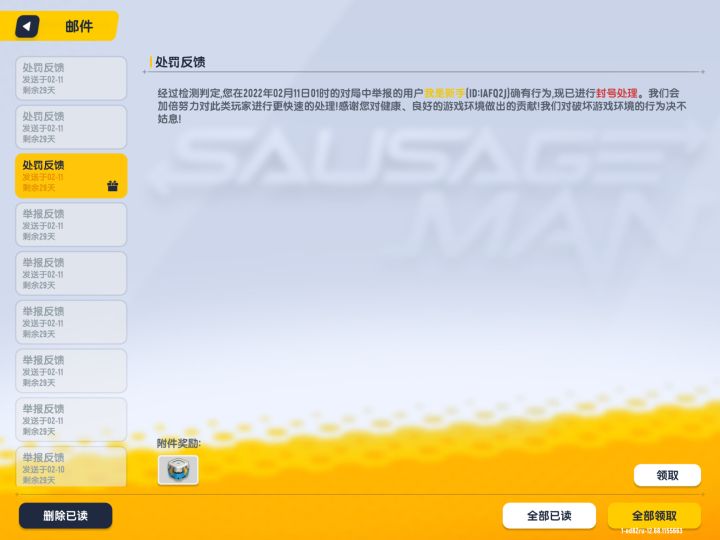This screenshot has height=540, width=720.
Task: Click the 删除已读 delete-read button
Action: [65, 516]
